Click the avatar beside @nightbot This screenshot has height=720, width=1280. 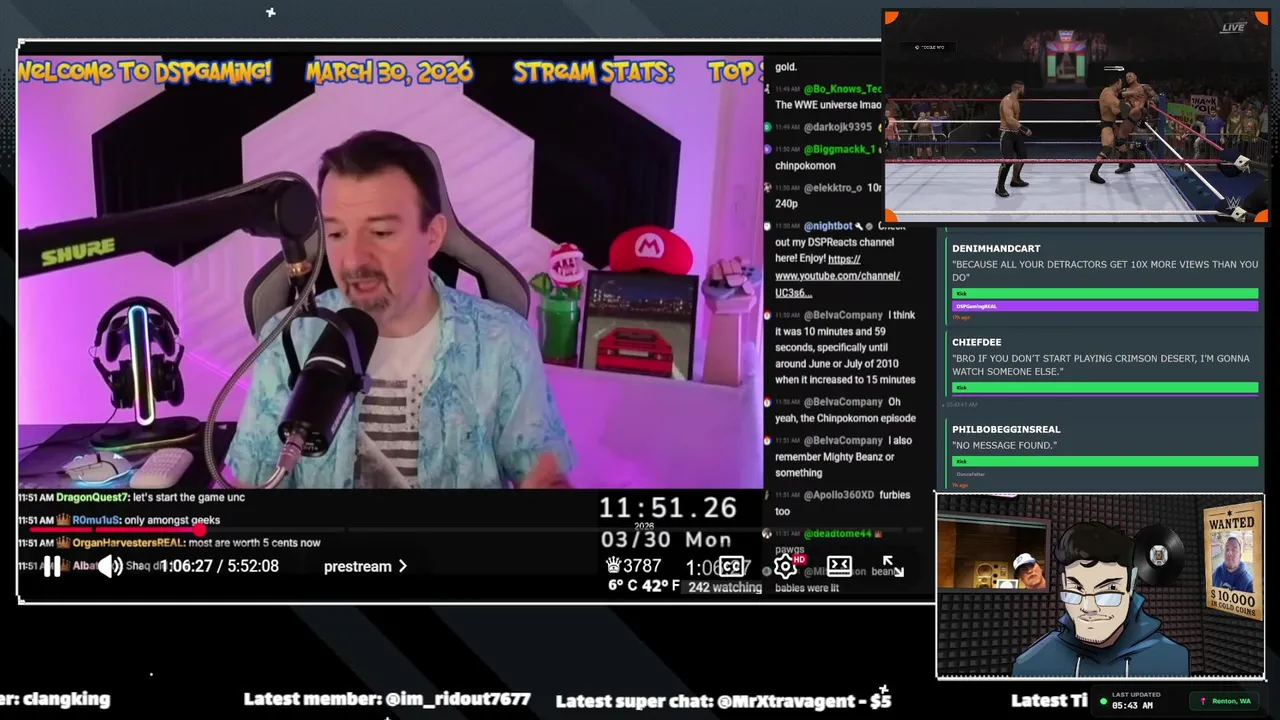point(767,226)
